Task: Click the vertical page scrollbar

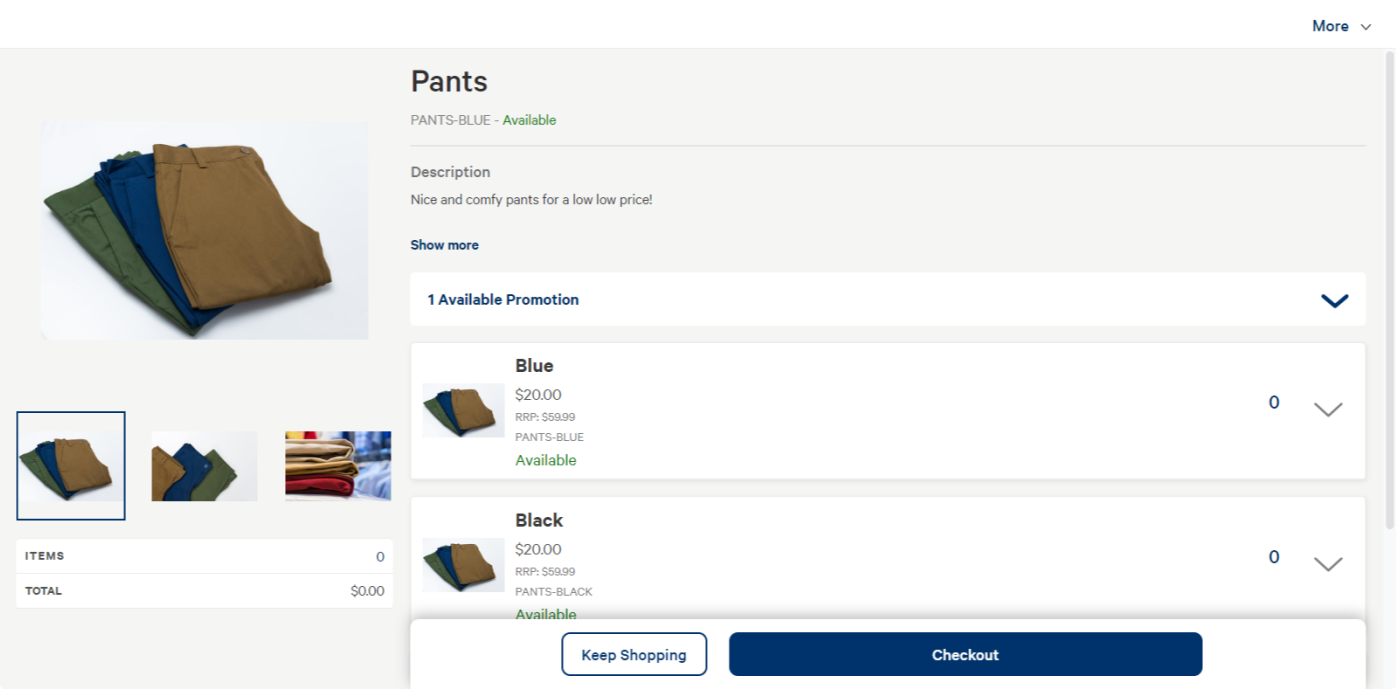Action: [1389, 290]
